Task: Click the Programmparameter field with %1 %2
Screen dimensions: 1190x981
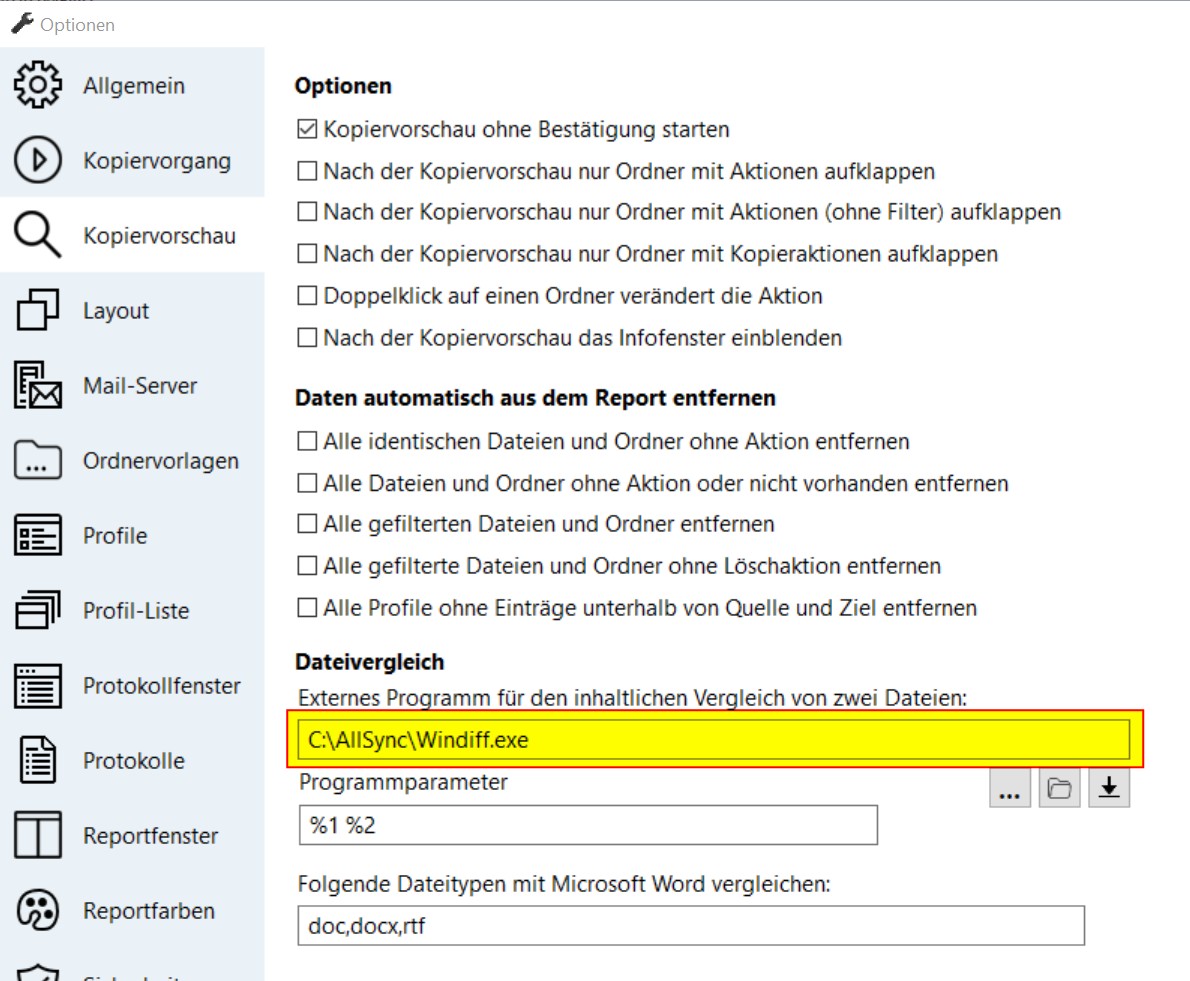Action: 588,826
